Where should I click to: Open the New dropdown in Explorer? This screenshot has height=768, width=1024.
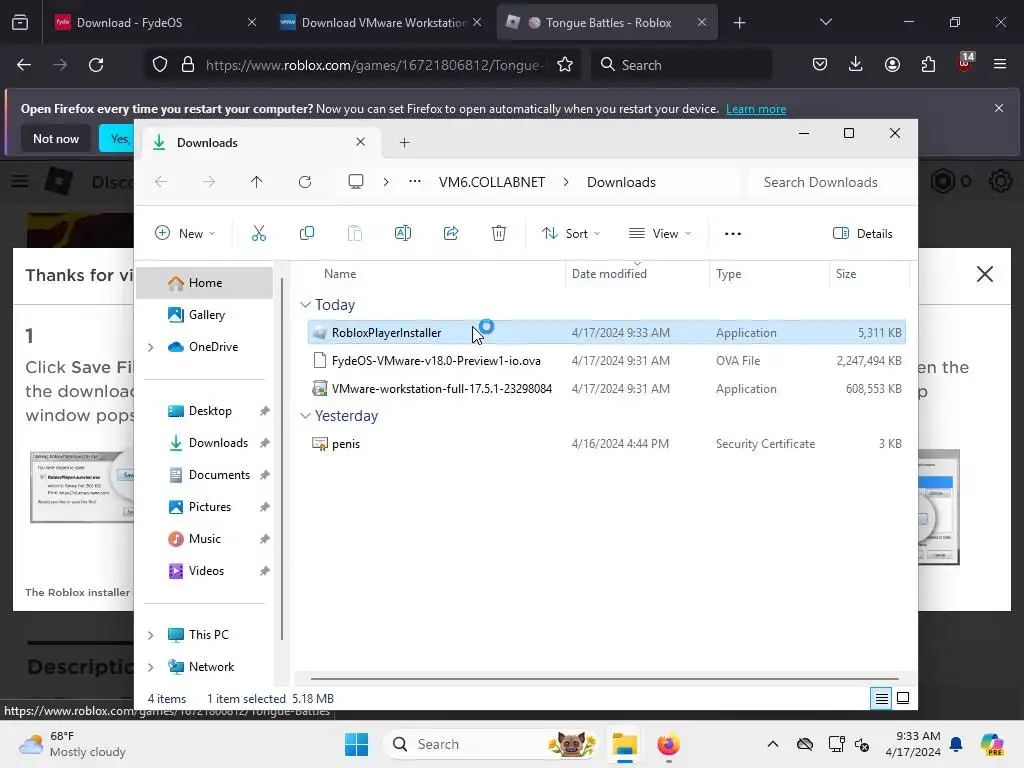[185, 233]
